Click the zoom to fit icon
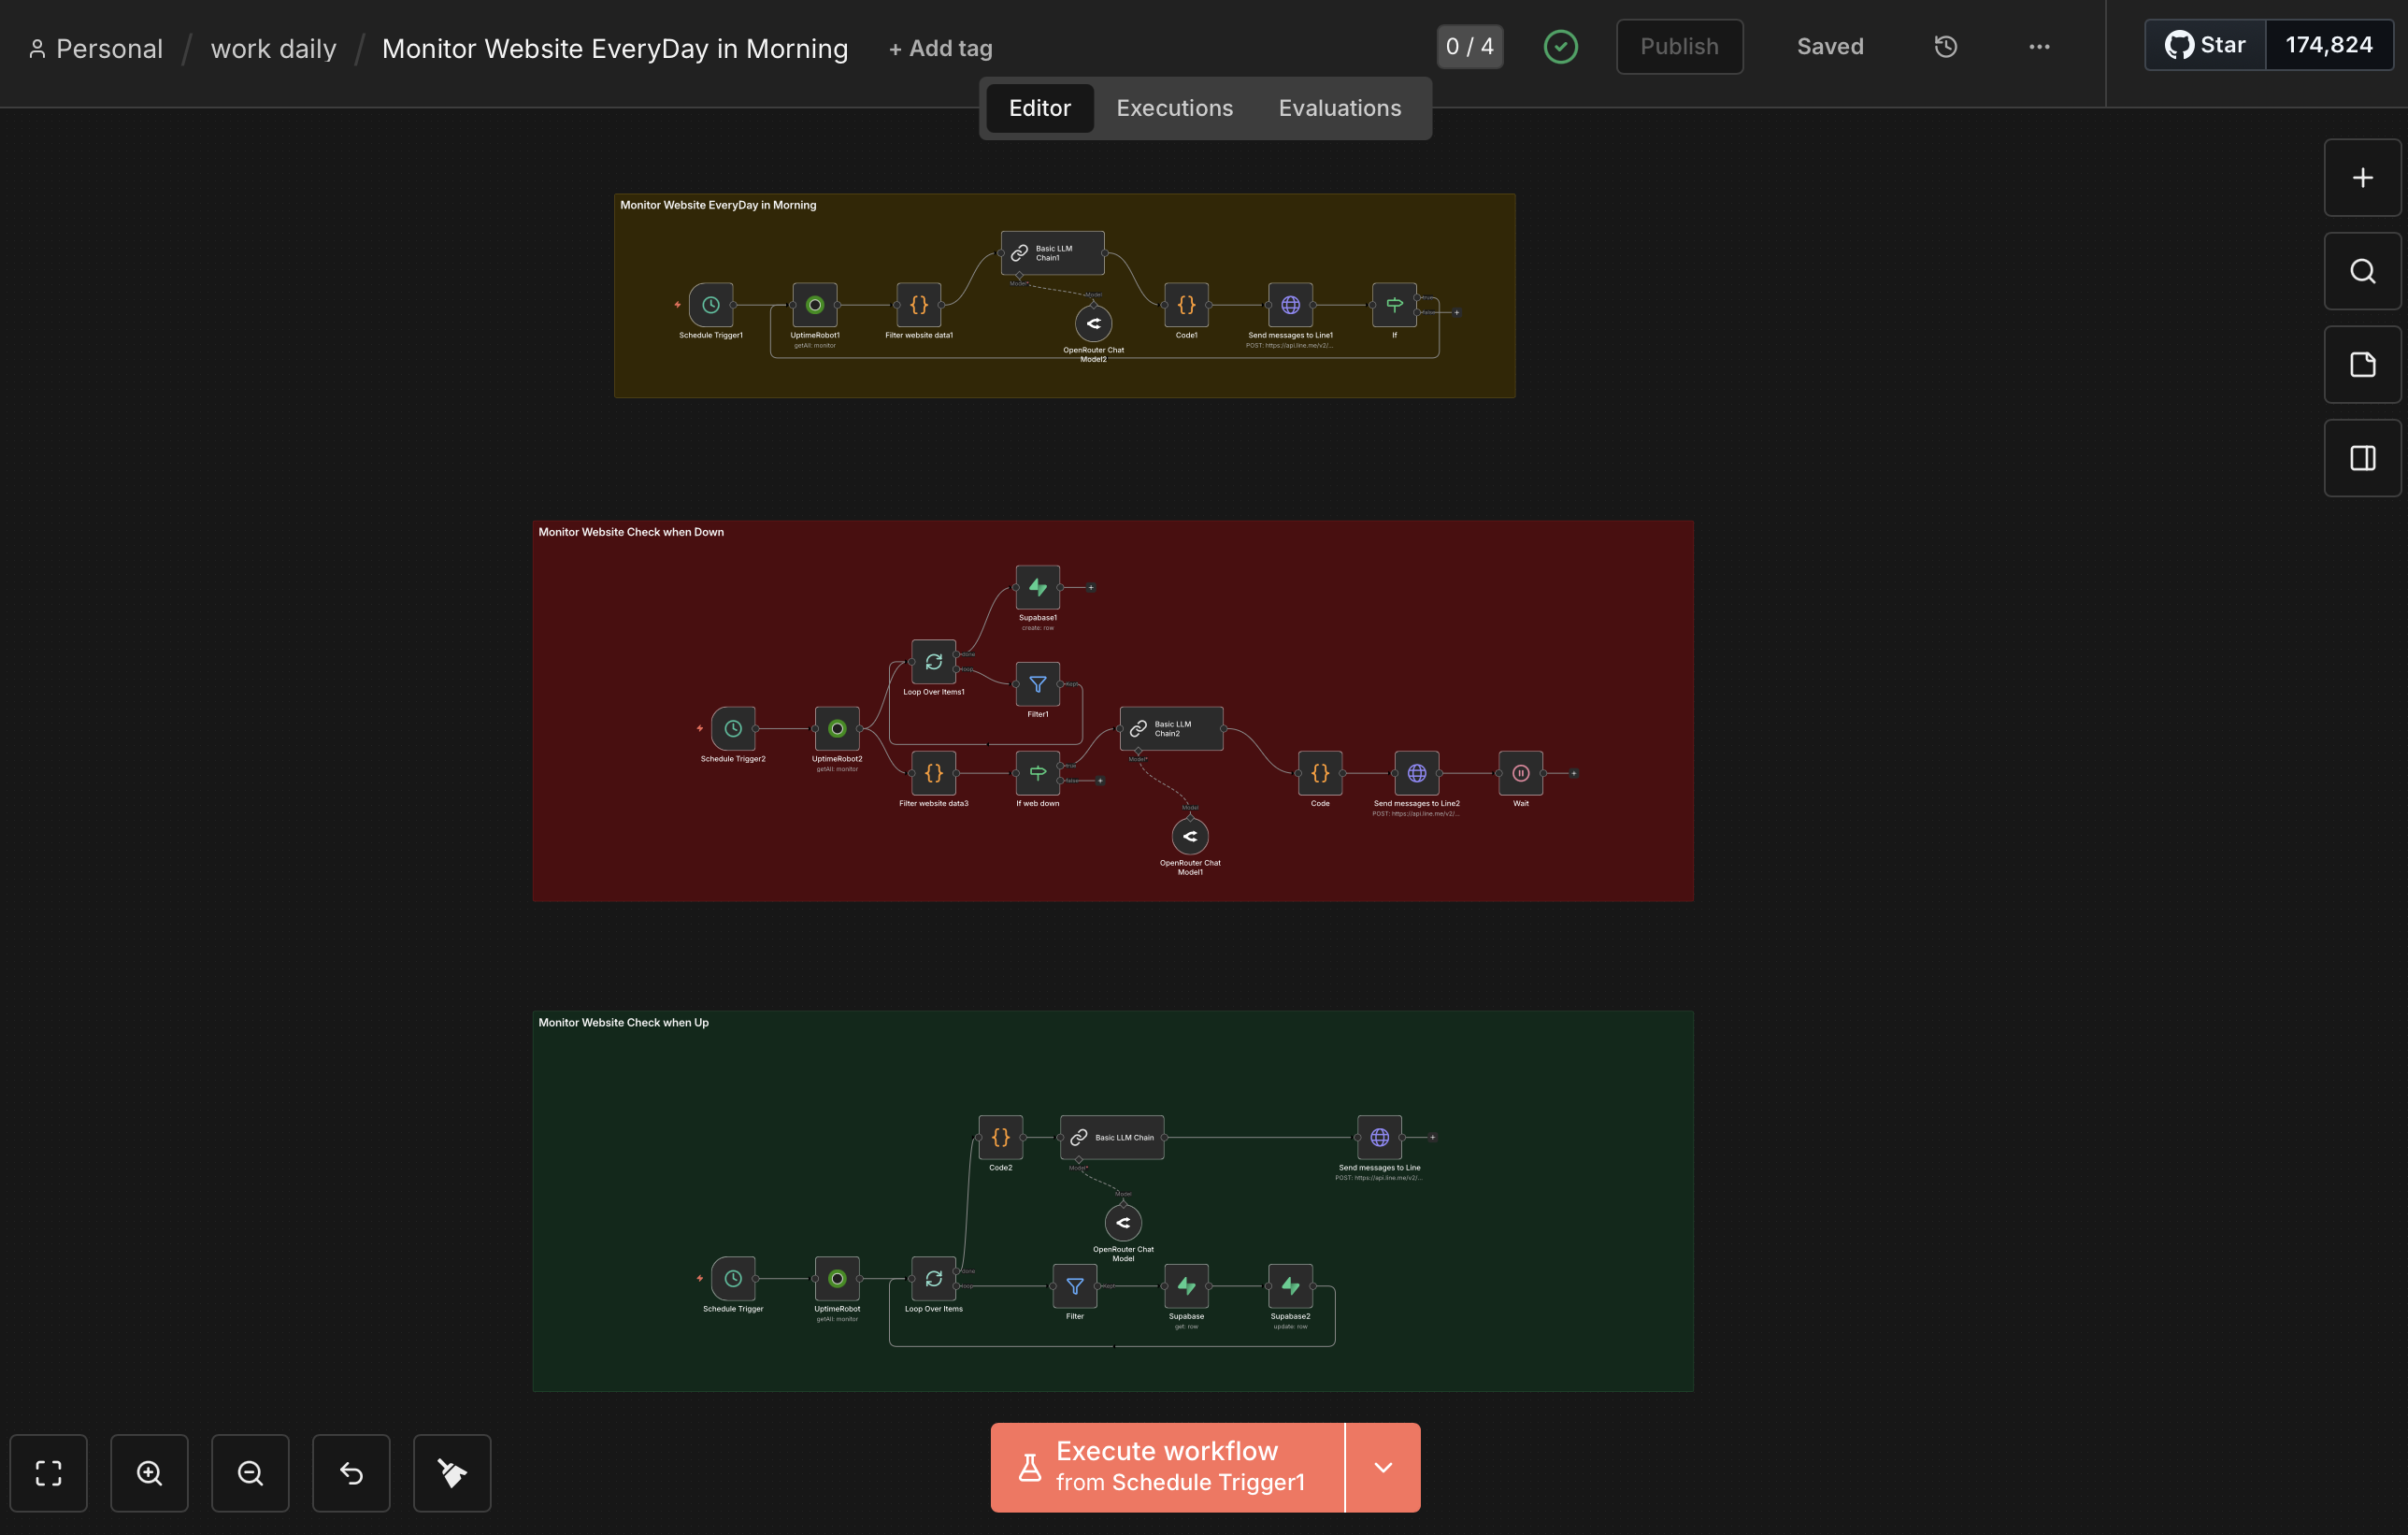Screen dimensions: 2408x1535 coord(48,1473)
